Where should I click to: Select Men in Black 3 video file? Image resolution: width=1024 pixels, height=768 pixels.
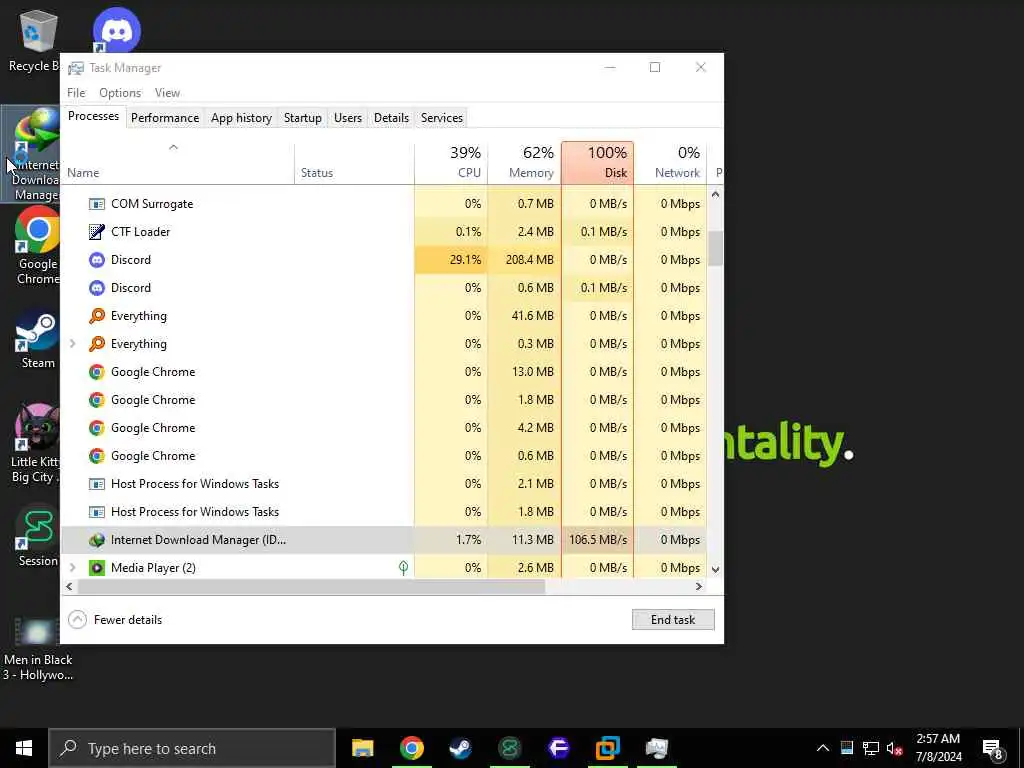coord(37,649)
